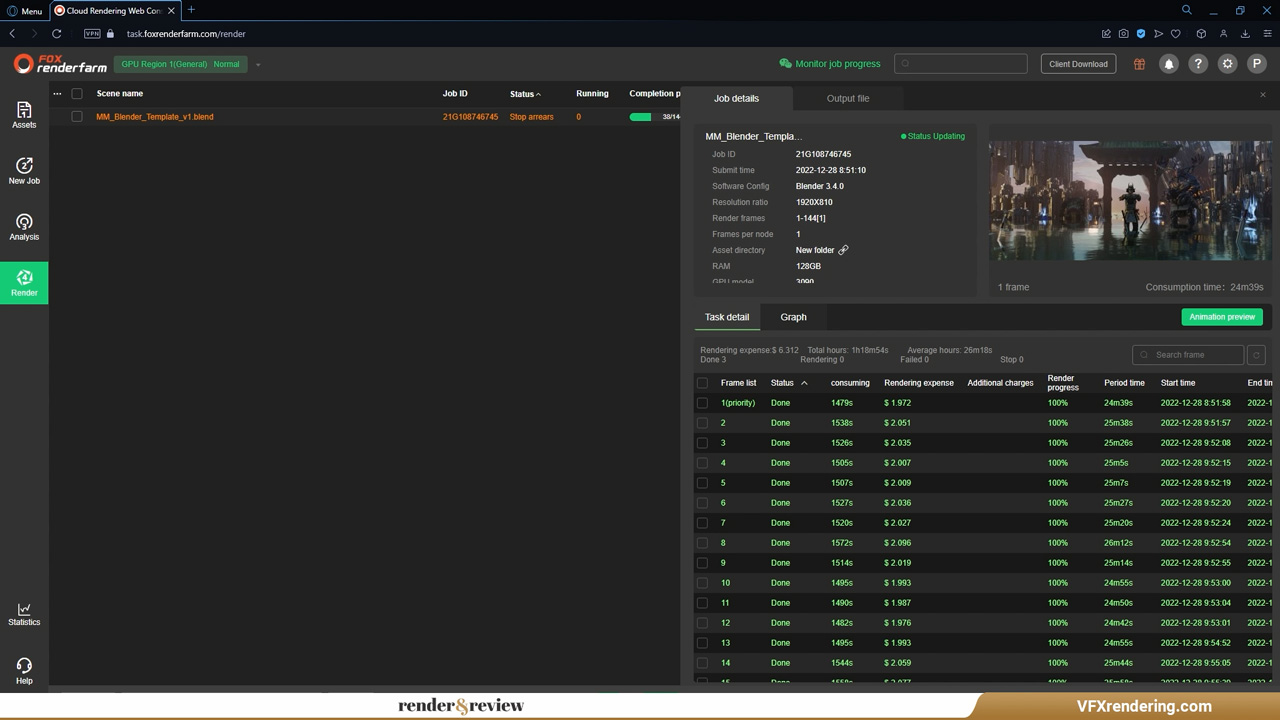This screenshot has width=1280, height=720.
Task: Toggle the select-all frames checkbox in header
Action: pos(702,383)
